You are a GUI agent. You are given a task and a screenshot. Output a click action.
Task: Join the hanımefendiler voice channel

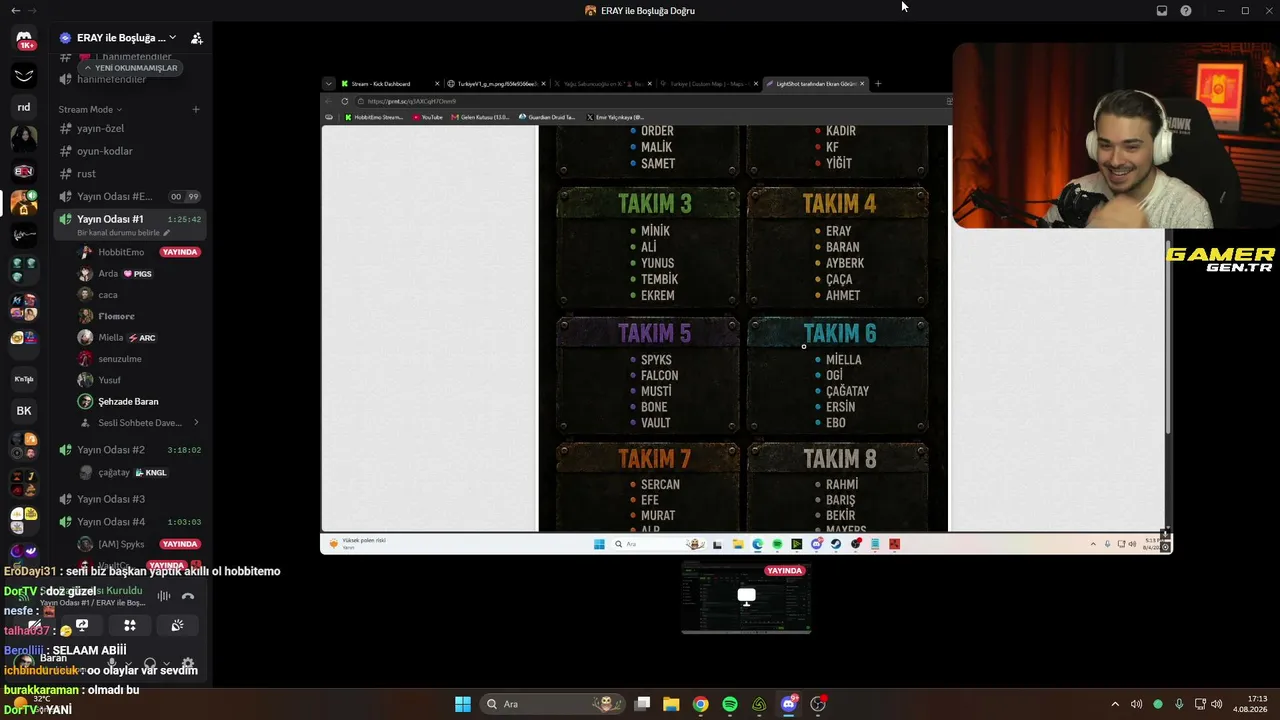130,79
